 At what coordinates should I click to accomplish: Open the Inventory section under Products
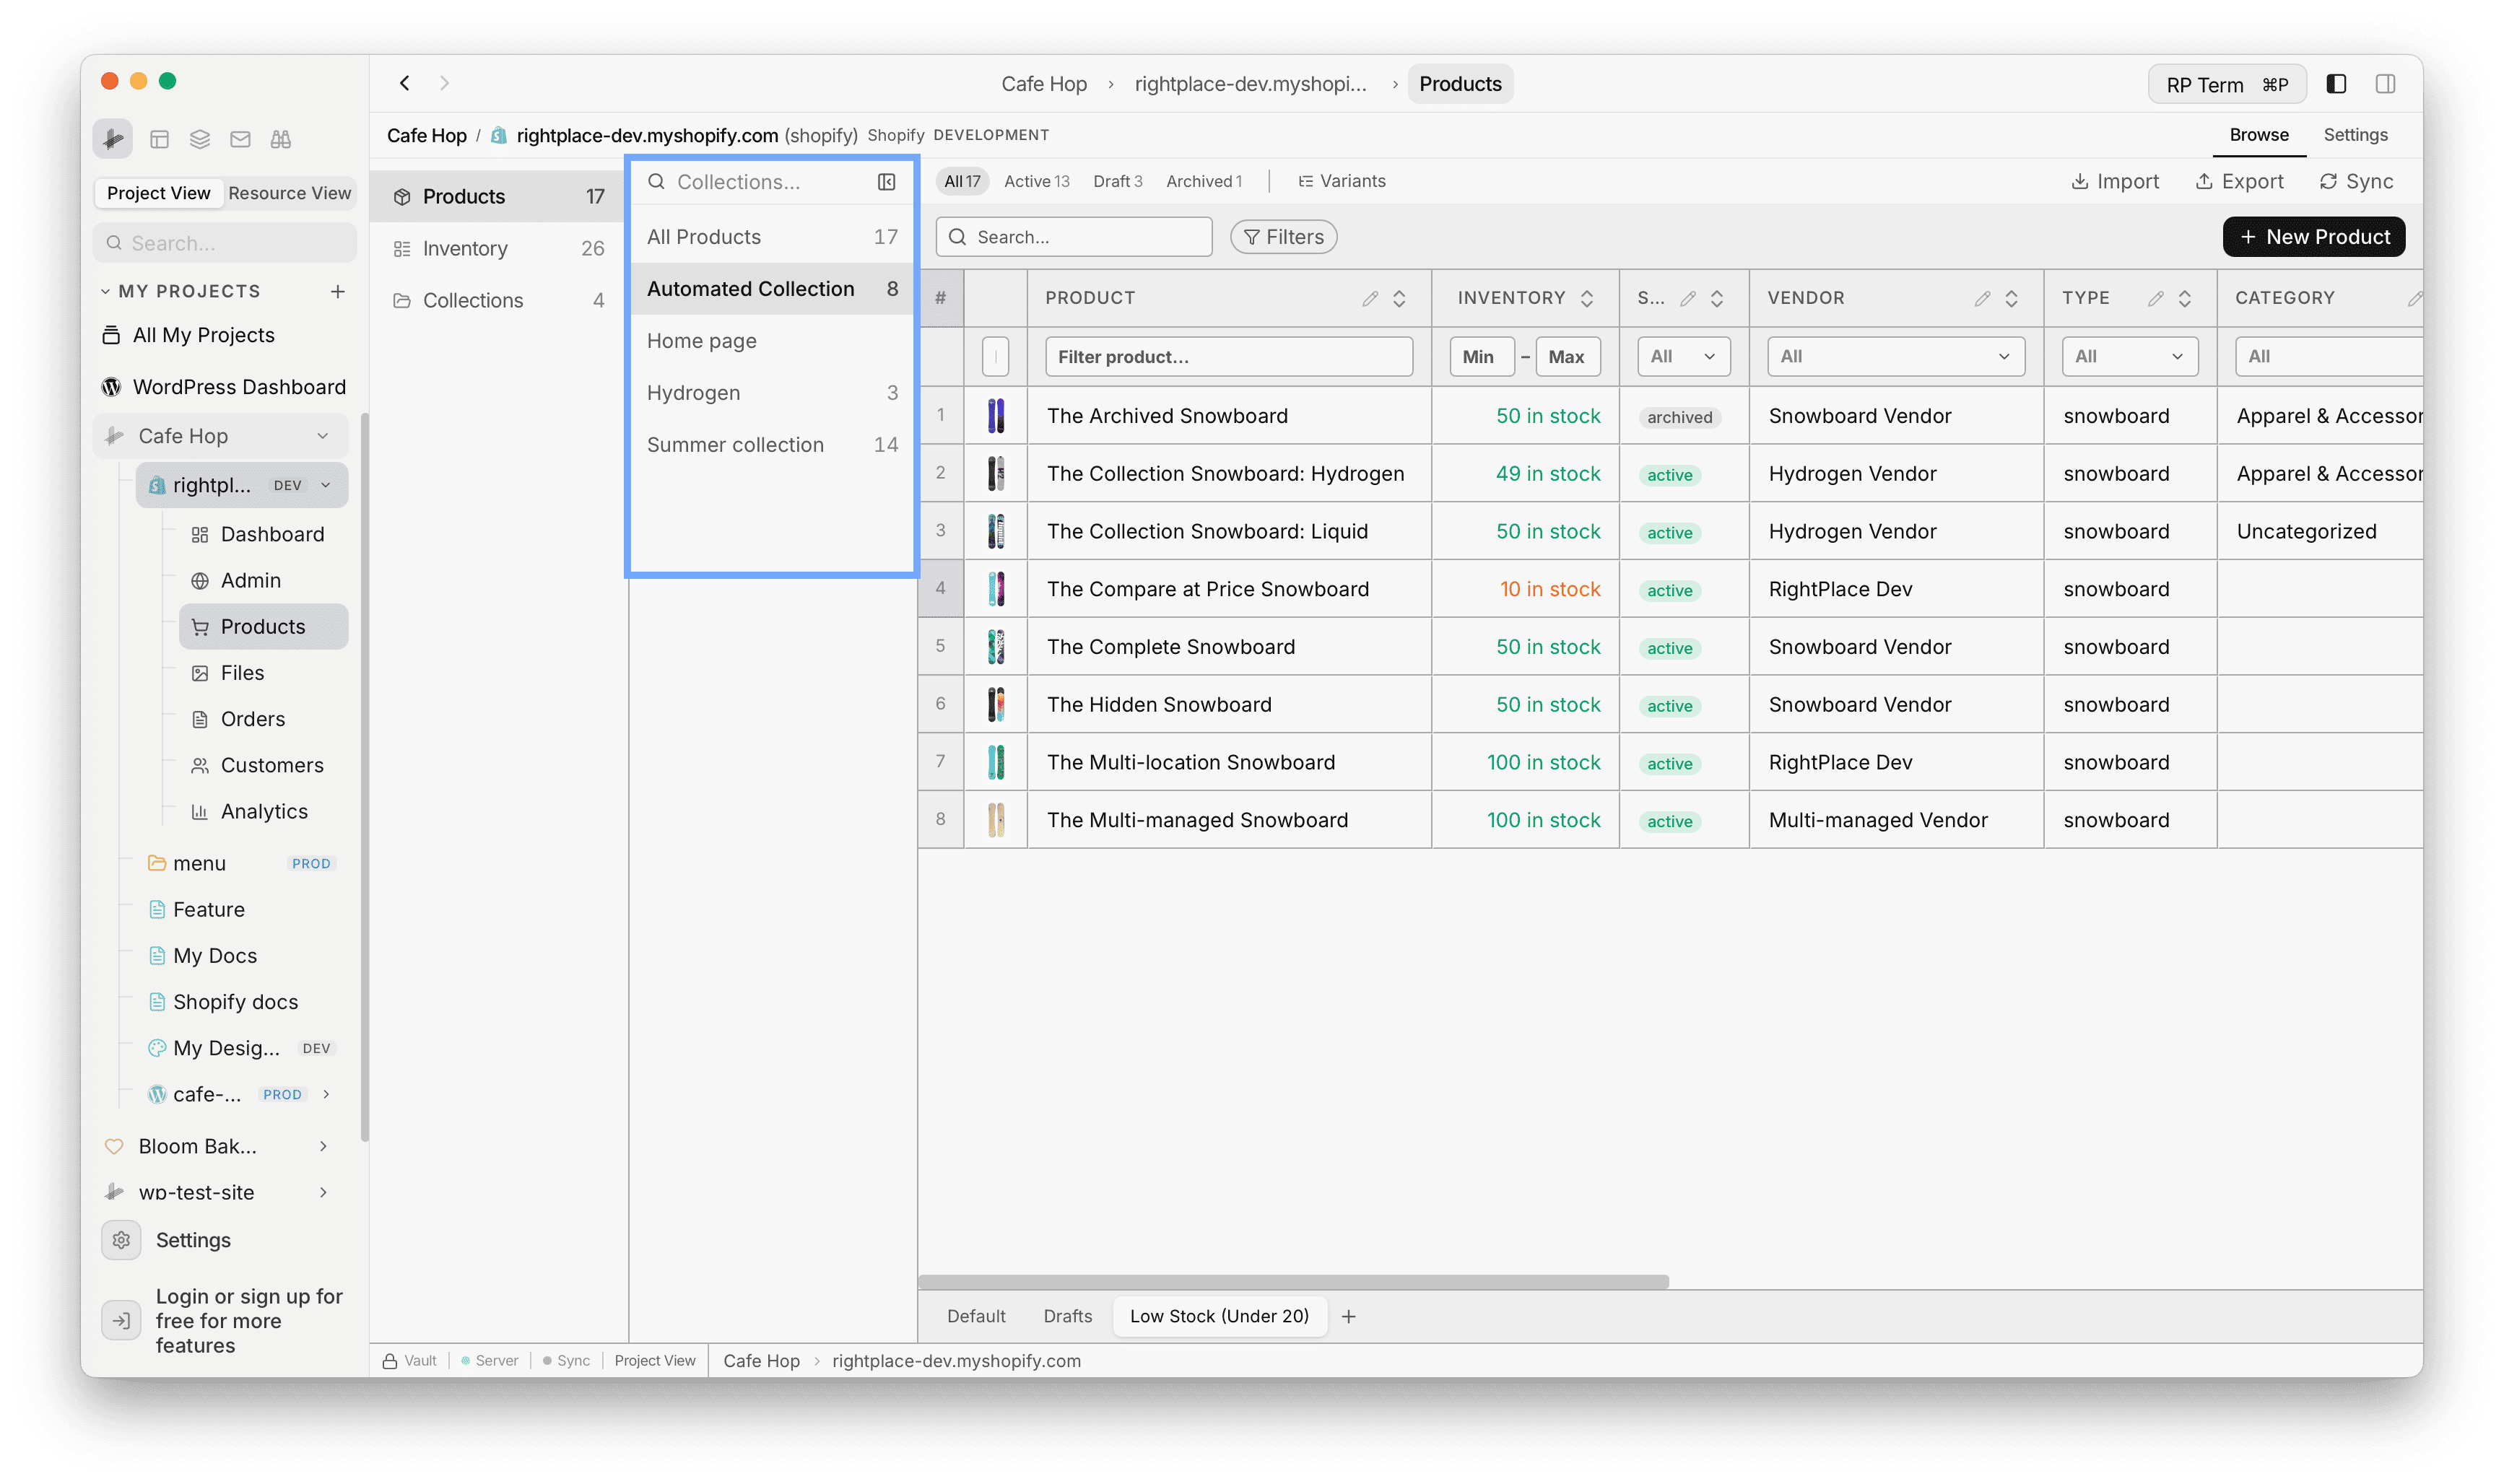[464, 247]
